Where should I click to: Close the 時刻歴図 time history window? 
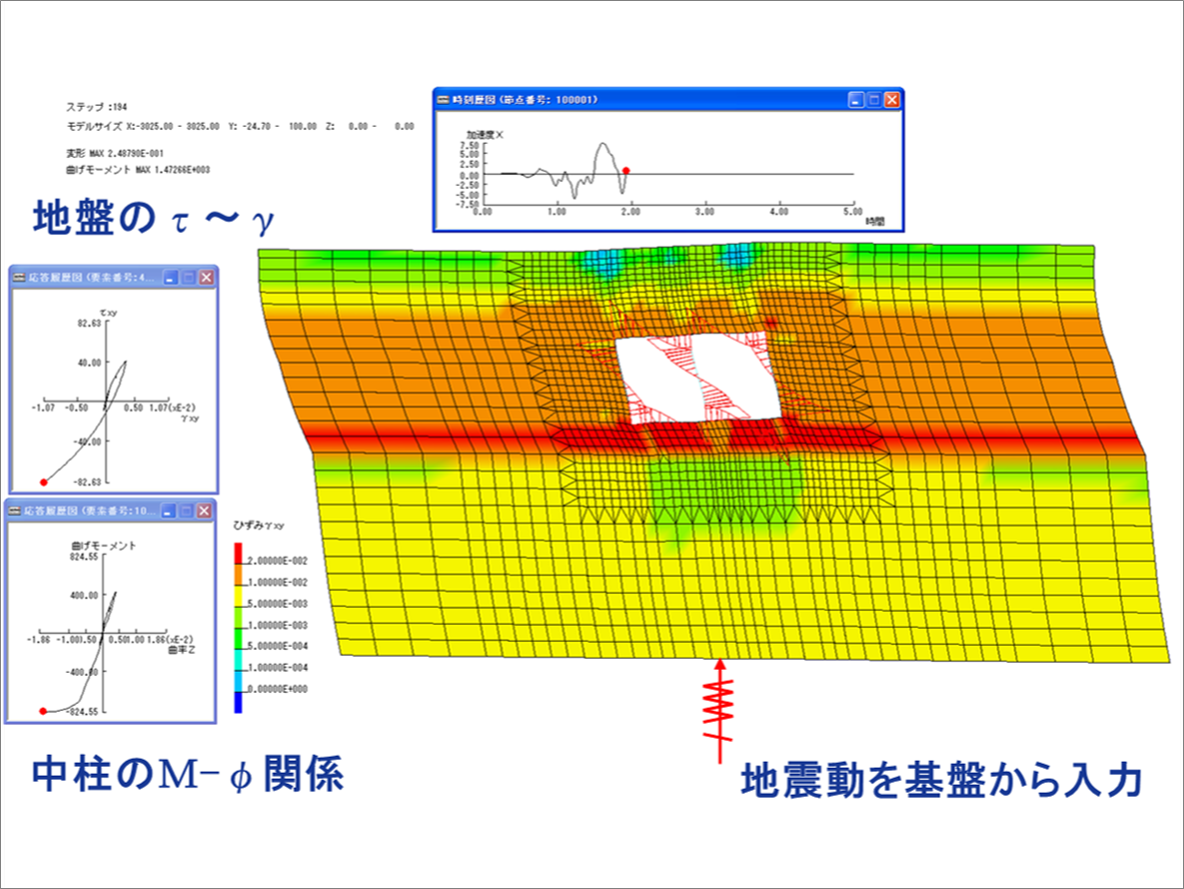point(891,100)
